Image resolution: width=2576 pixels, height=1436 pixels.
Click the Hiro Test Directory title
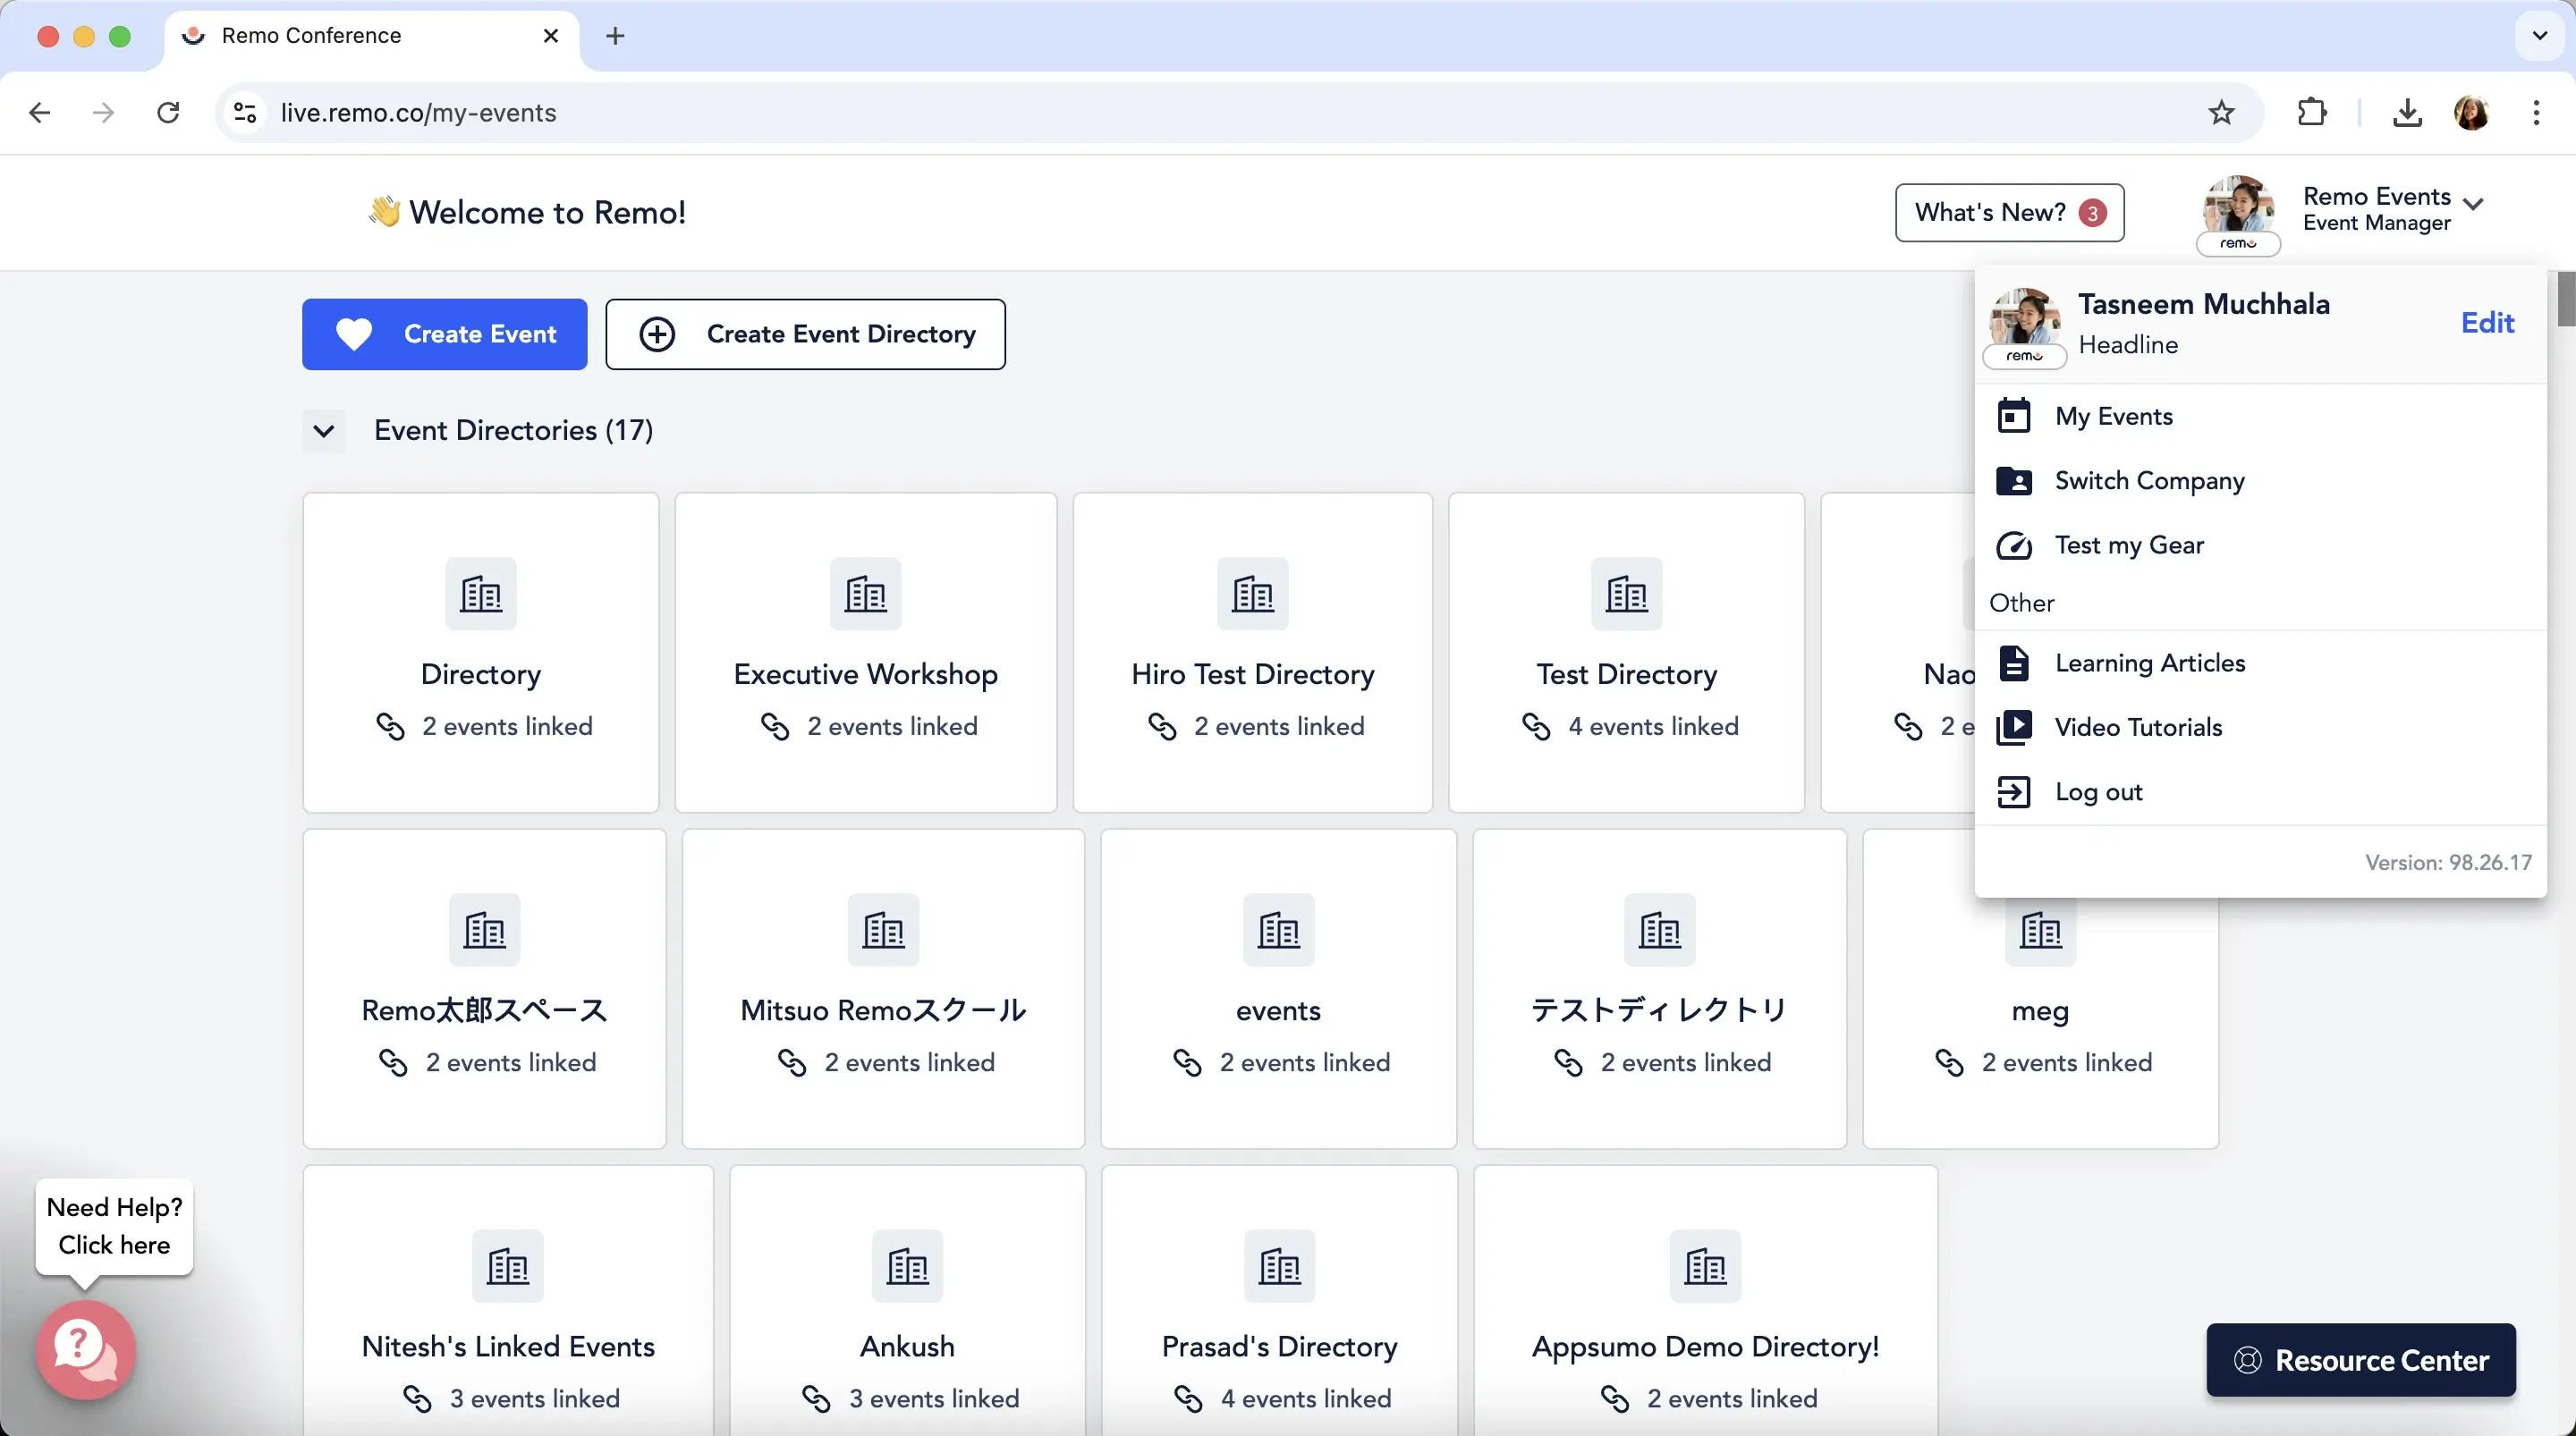(1253, 675)
